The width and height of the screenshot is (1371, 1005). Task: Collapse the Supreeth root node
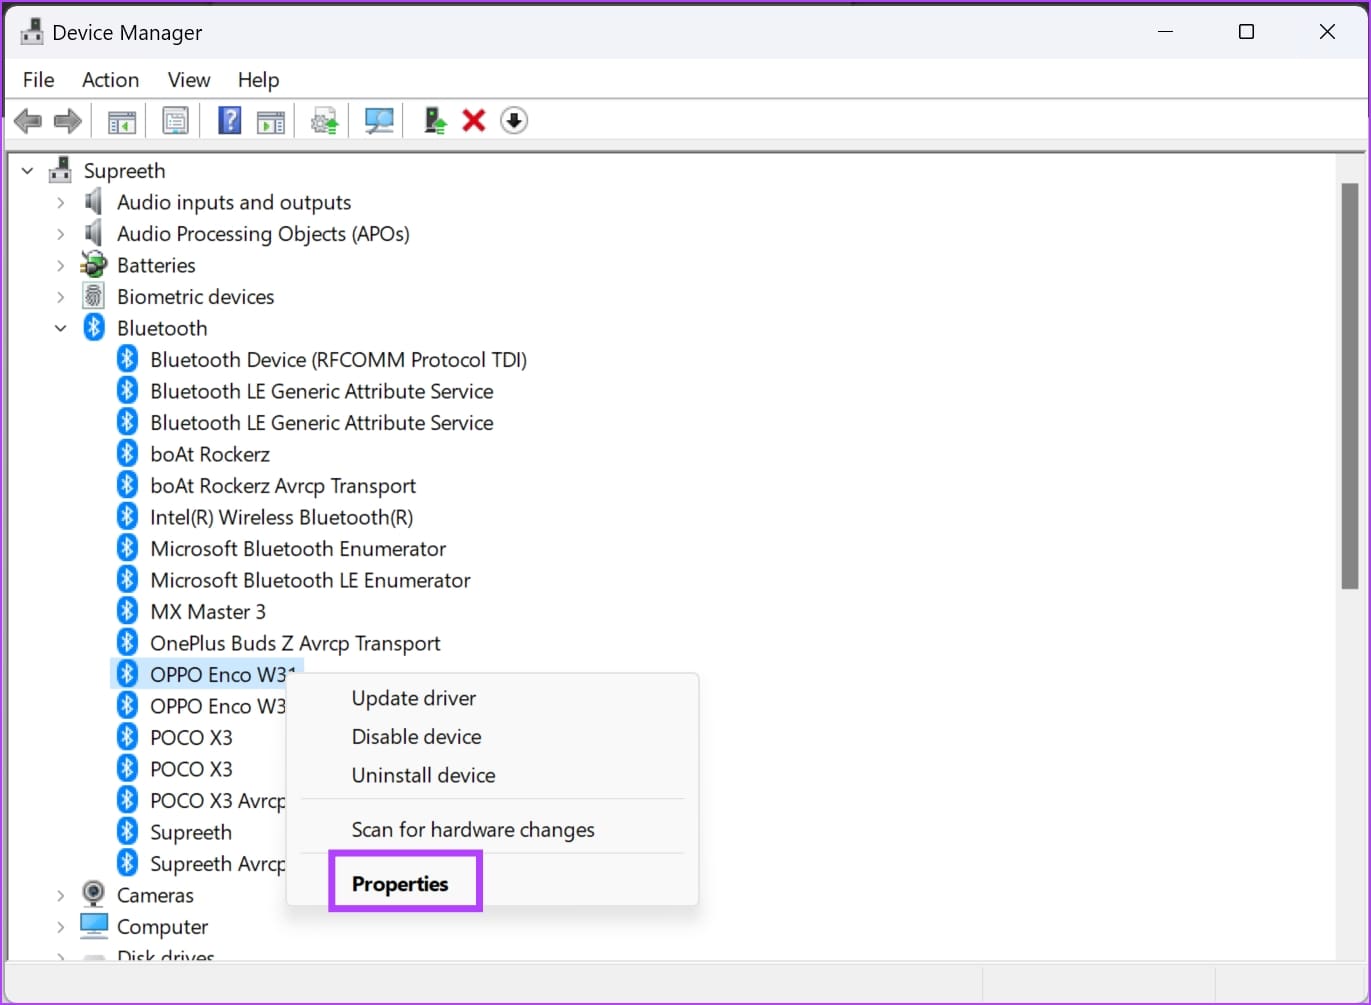(28, 171)
